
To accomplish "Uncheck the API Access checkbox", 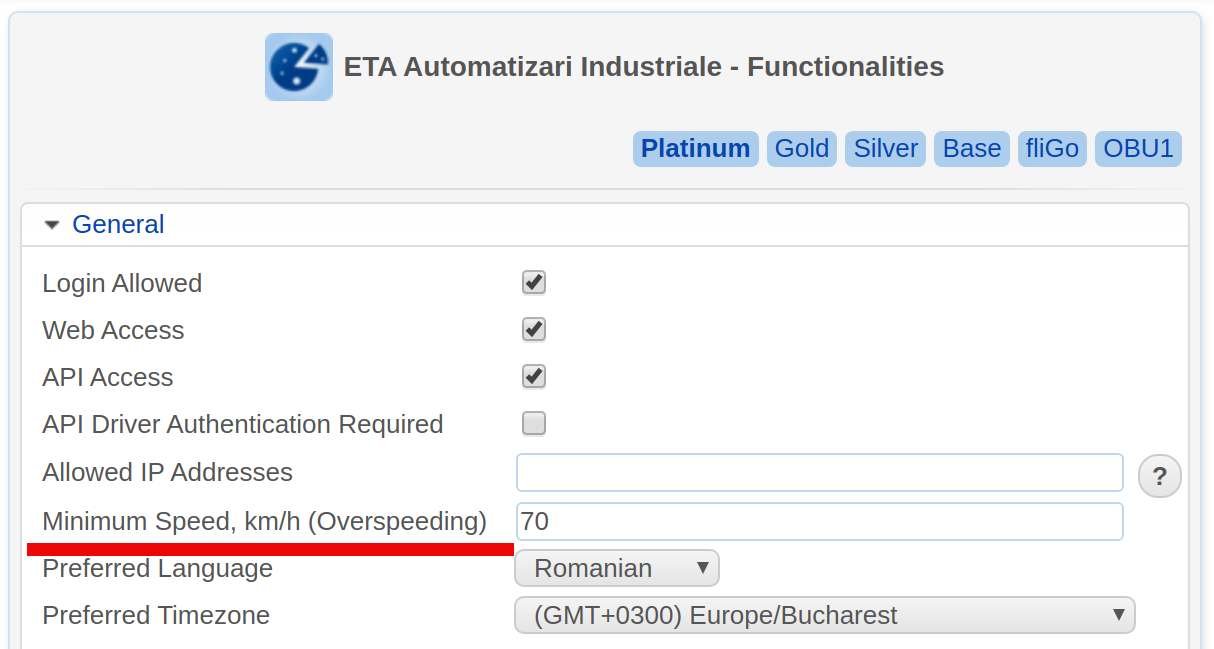I will (x=533, y=376).
